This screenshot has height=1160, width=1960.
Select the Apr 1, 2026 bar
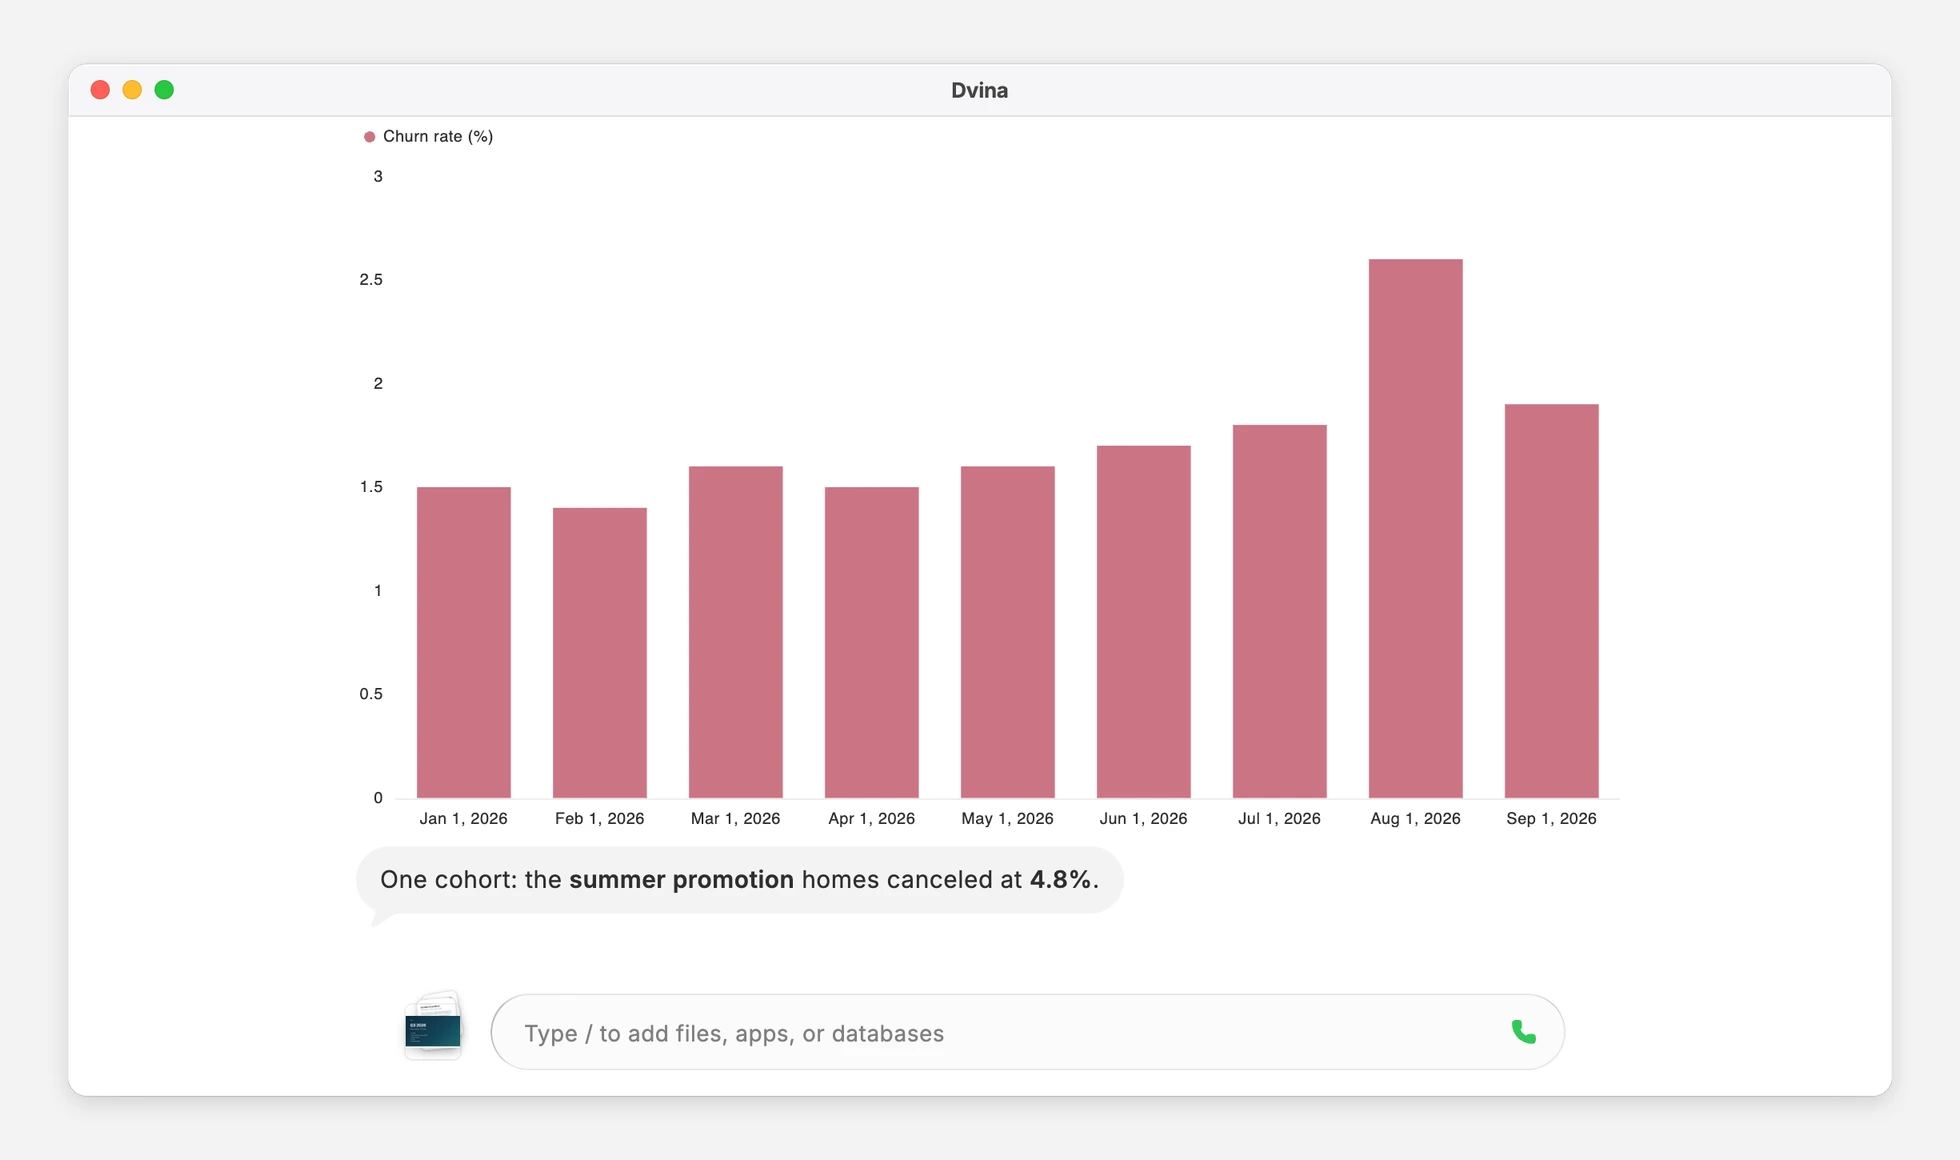click(x=872, y=642)
